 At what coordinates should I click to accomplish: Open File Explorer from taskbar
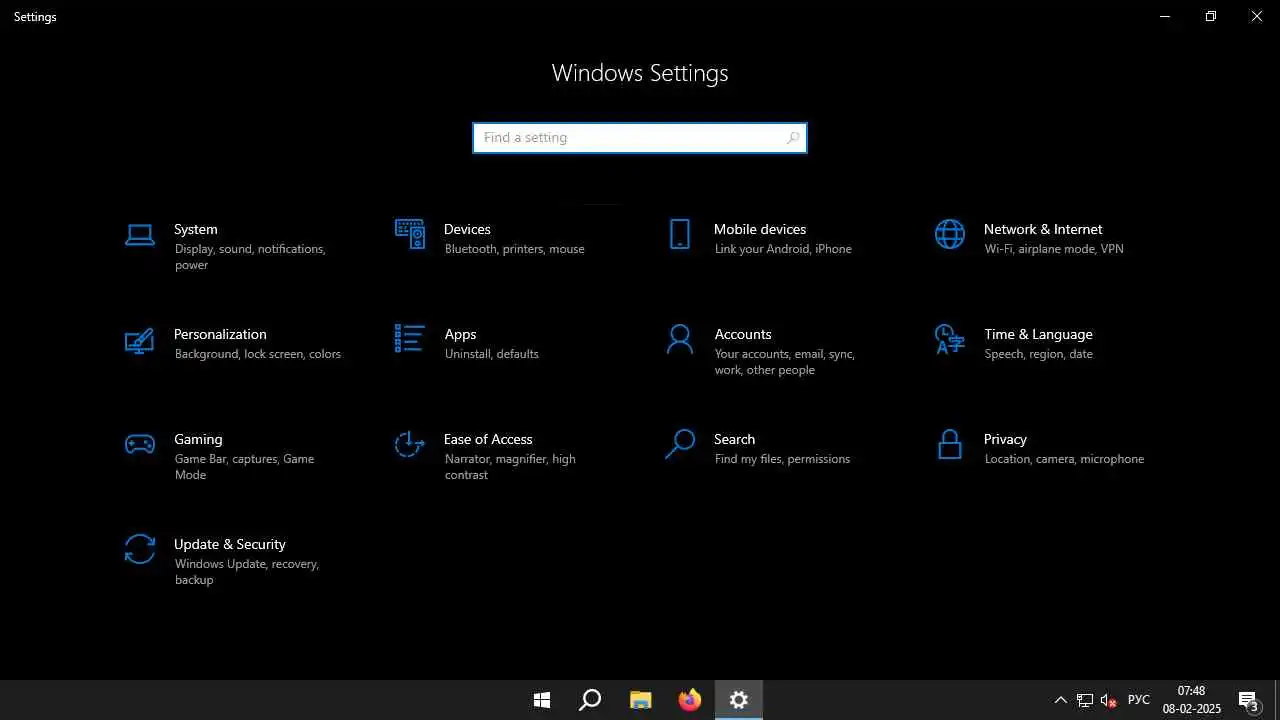pos(640,700)
